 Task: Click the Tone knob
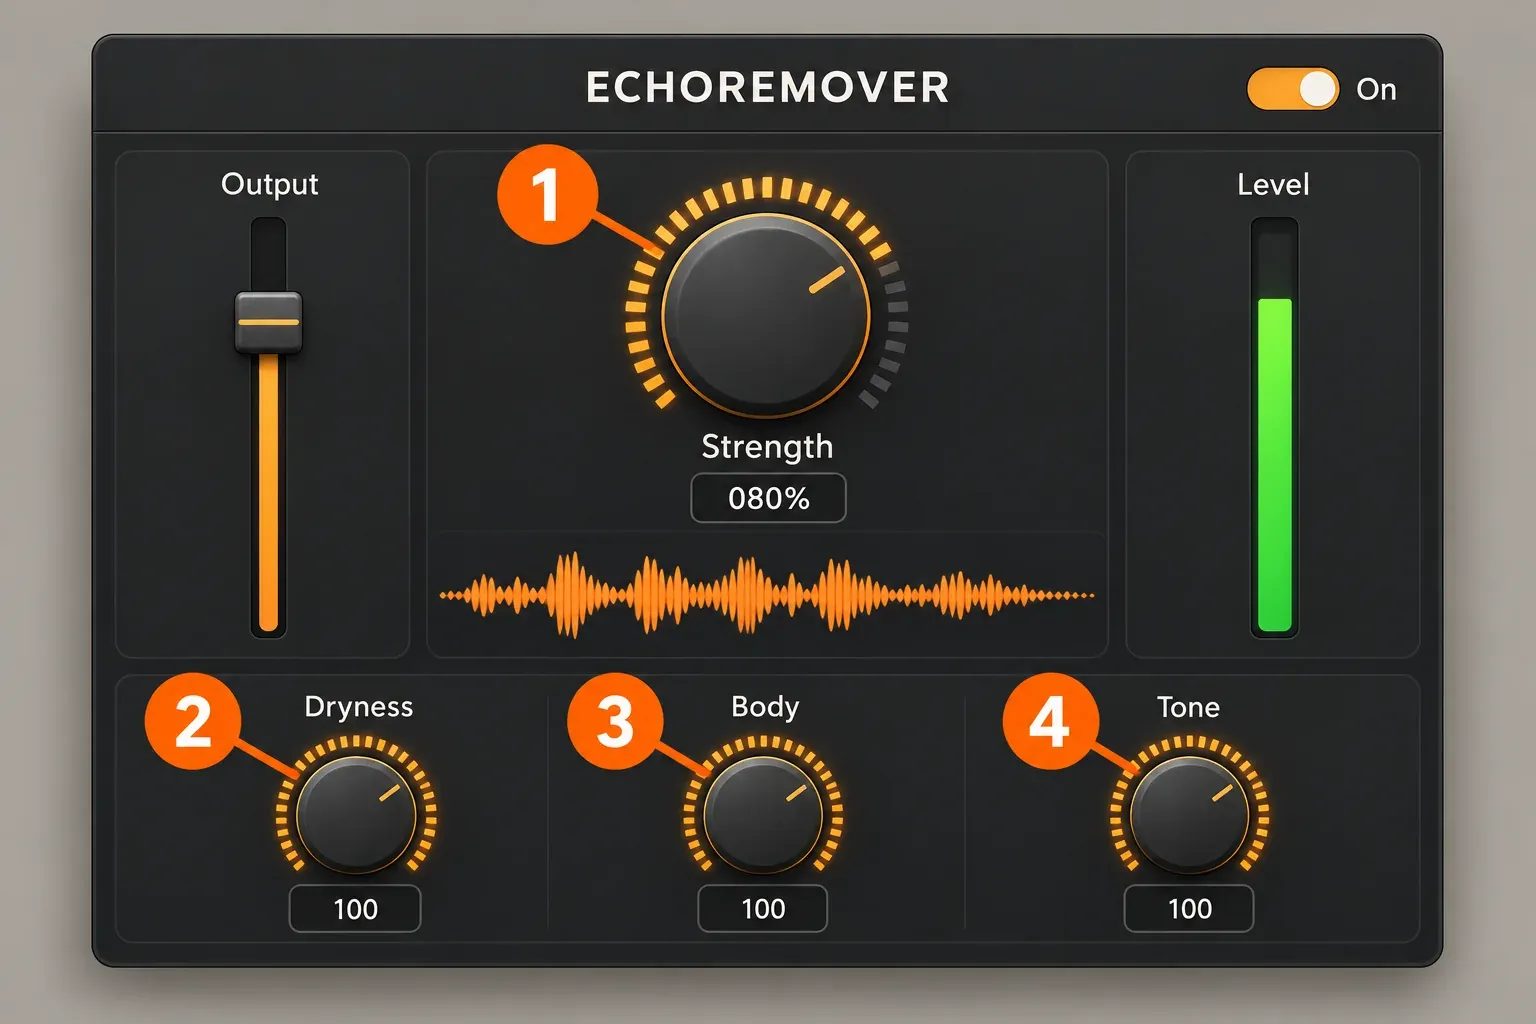tap(1190, 814)
